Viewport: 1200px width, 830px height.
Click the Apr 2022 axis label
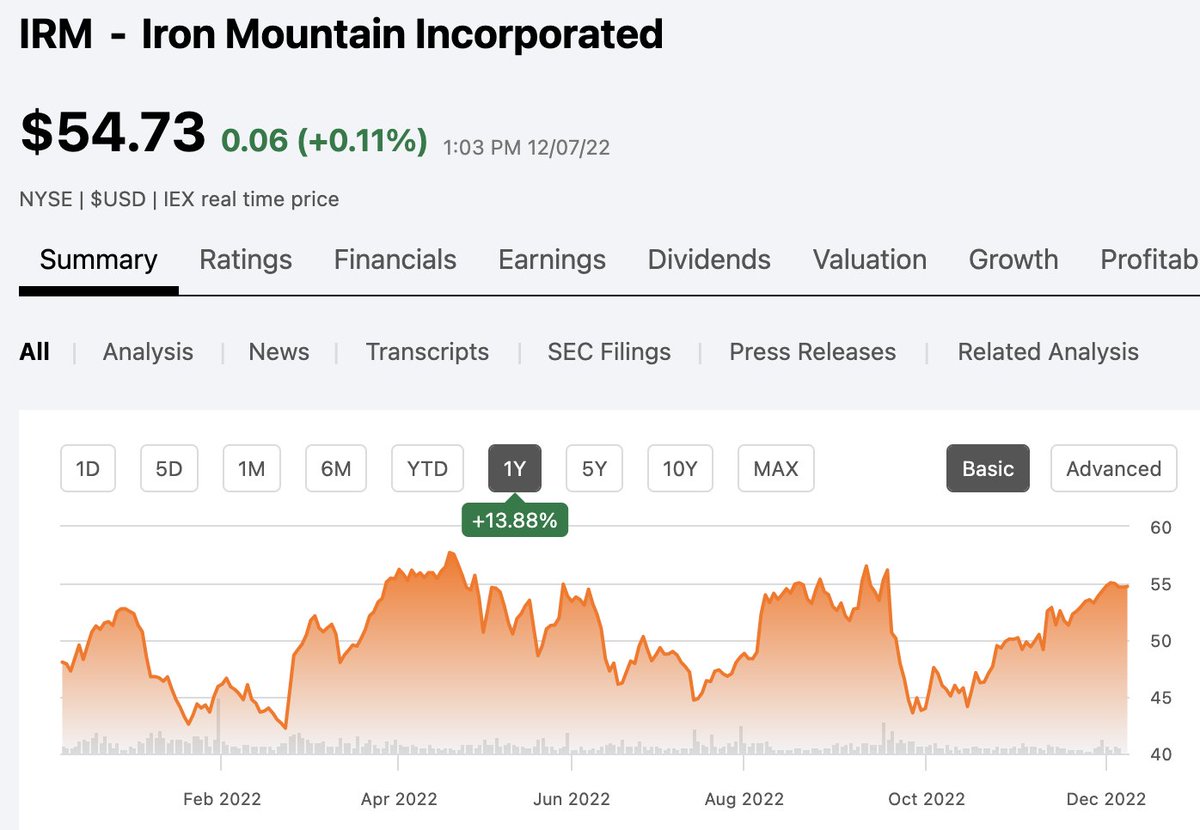click(398, 798)
